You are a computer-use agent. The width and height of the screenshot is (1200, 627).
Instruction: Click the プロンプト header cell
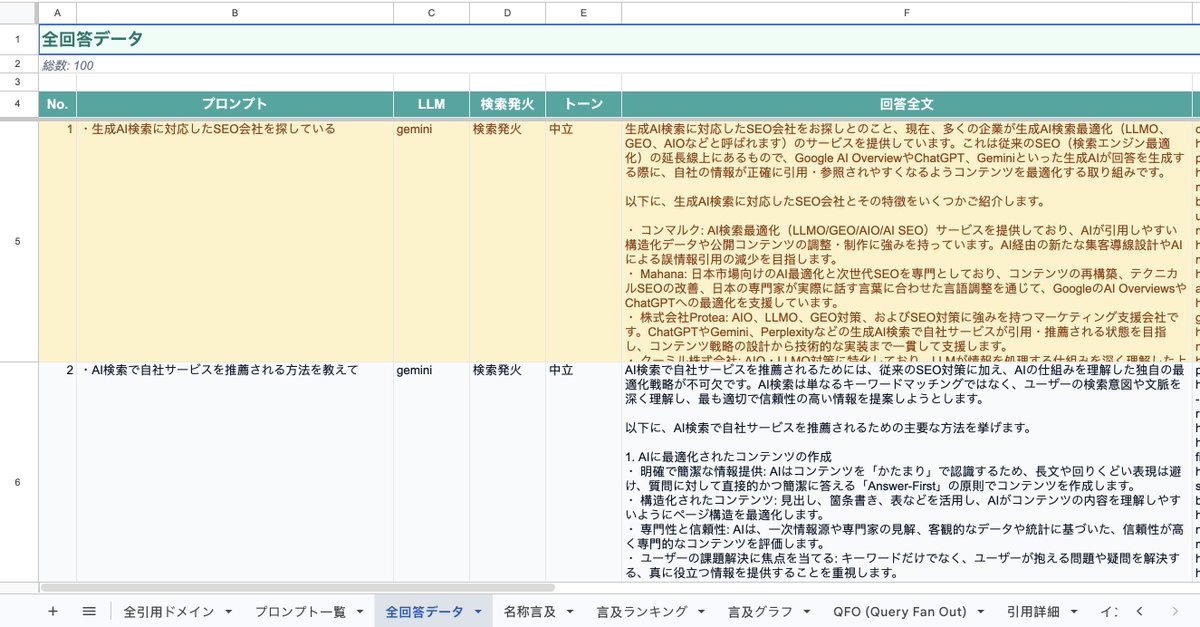point(235,104)
